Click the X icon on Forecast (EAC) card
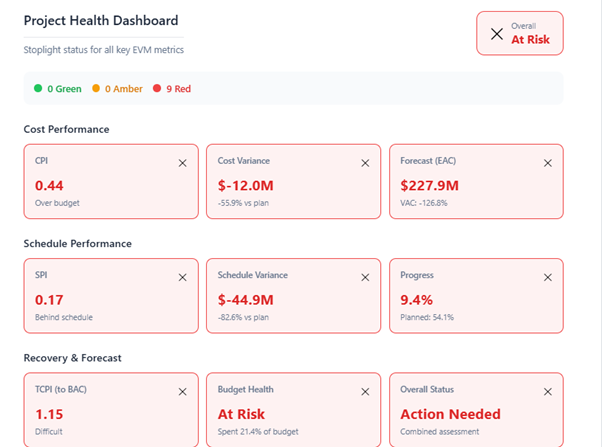The width and height of the screenshot is (602, 447). coord(547,162)
